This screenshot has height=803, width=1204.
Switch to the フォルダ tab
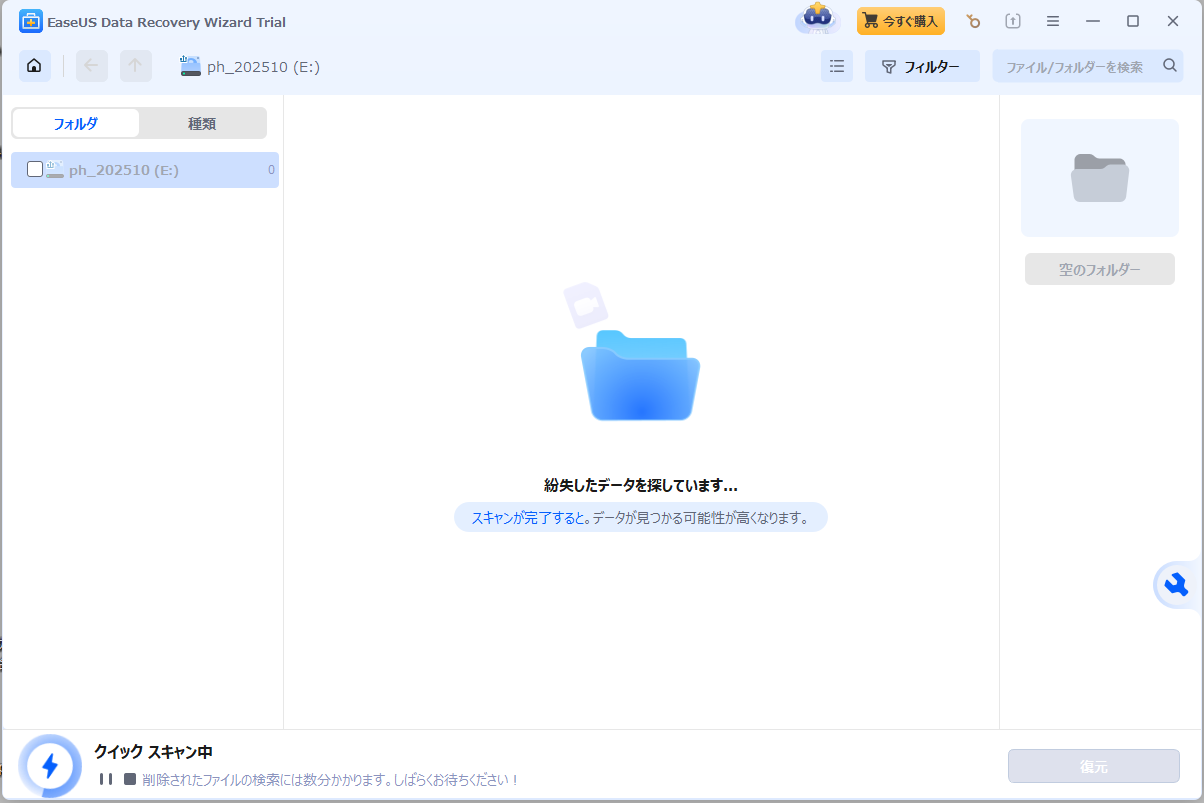pyautogui.click(x=75, y=122)
